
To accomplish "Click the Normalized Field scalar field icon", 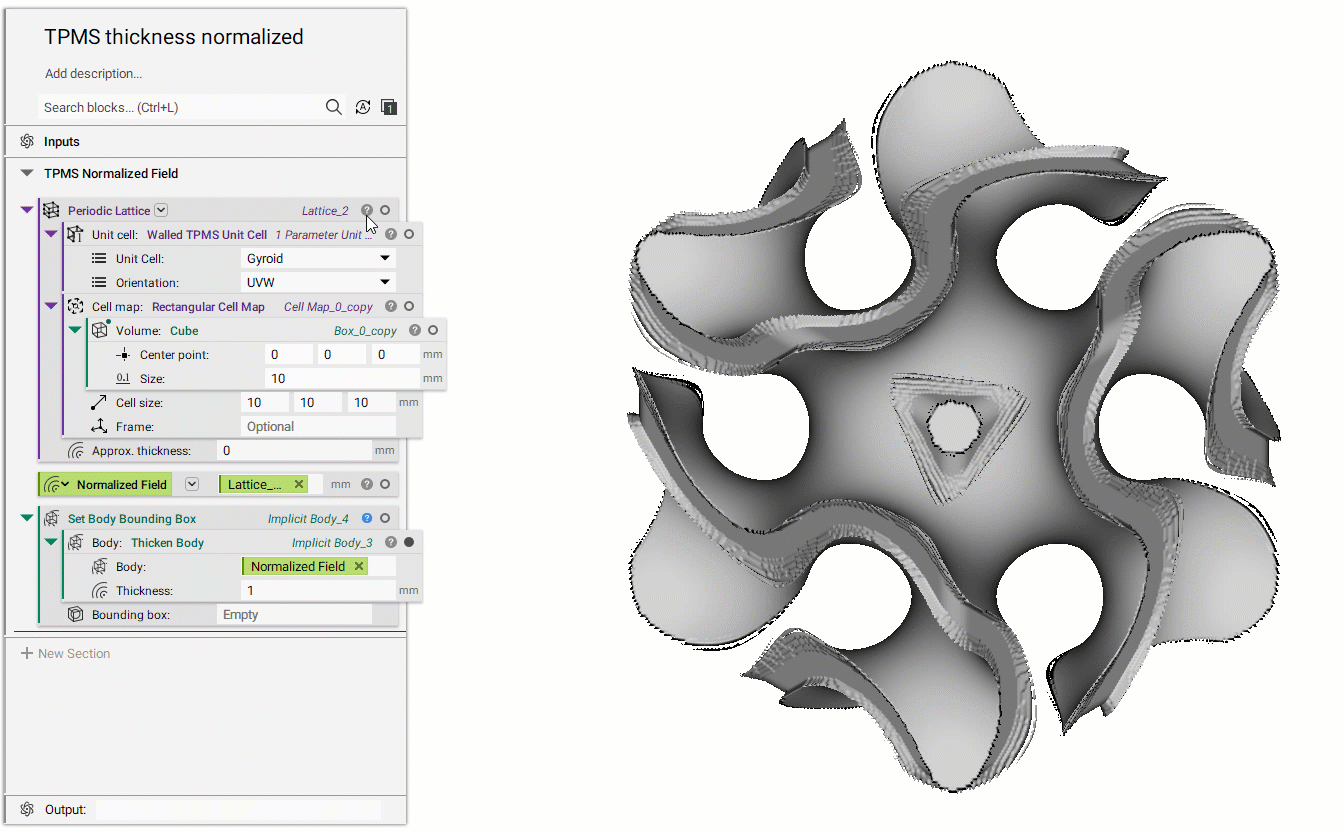I will pos(52,484).
